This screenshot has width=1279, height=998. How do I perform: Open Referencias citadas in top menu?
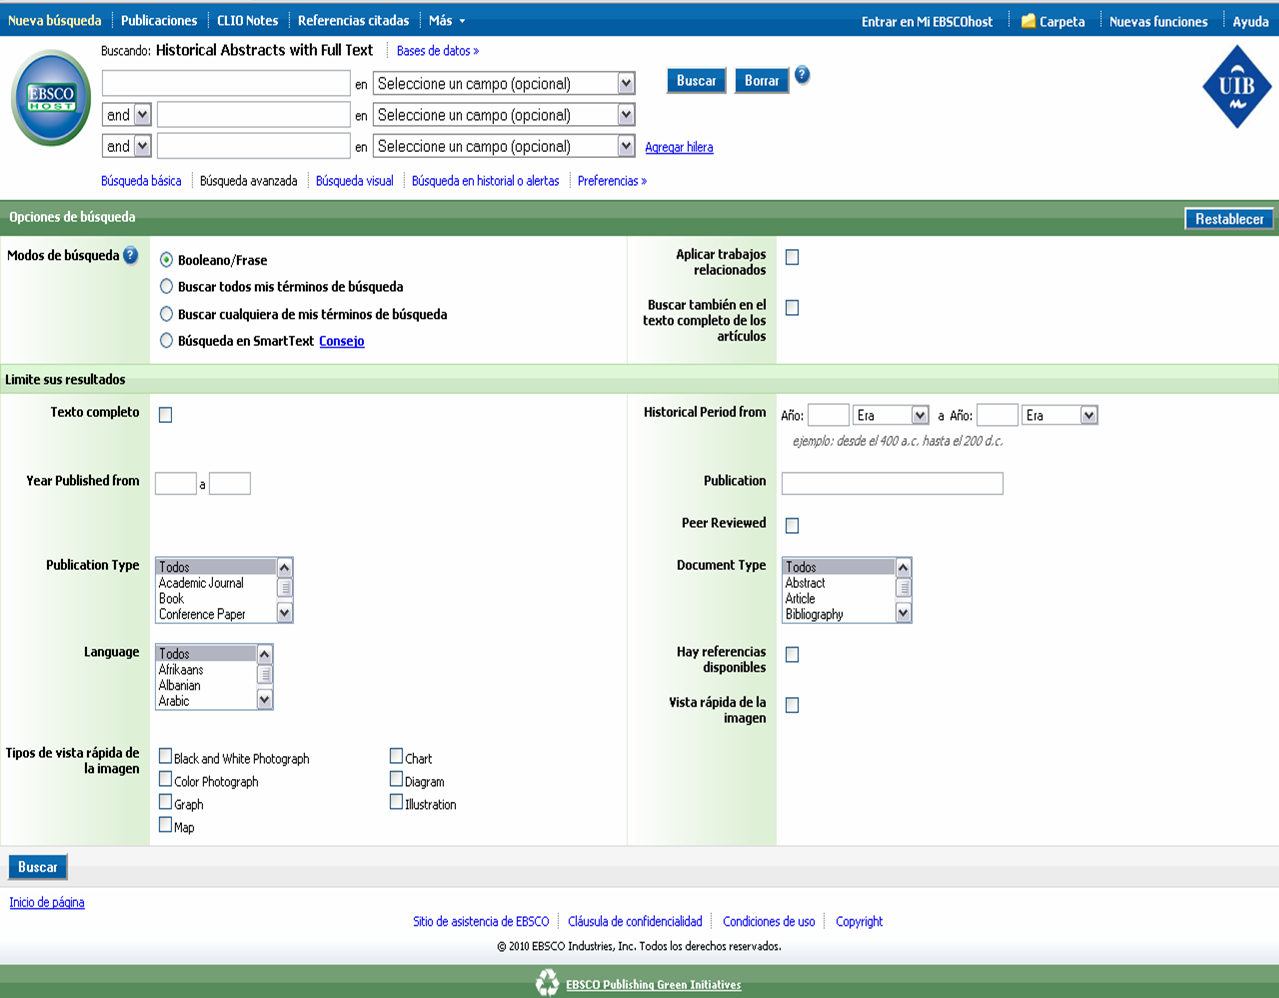point(353,20)
